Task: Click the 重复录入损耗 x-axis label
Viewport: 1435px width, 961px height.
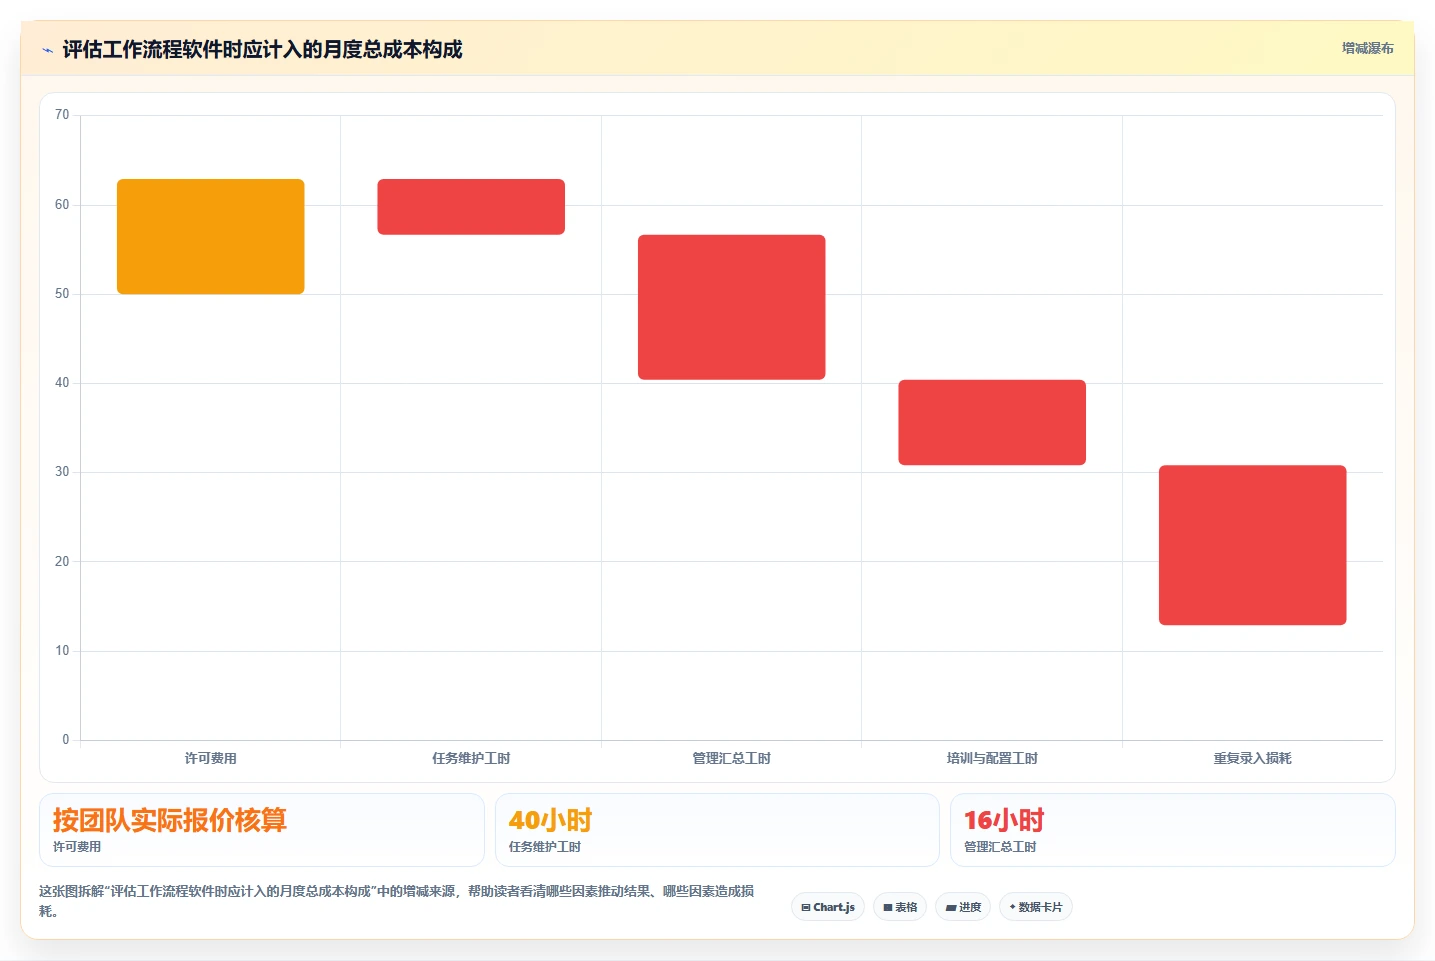Action: point(1253,758)
